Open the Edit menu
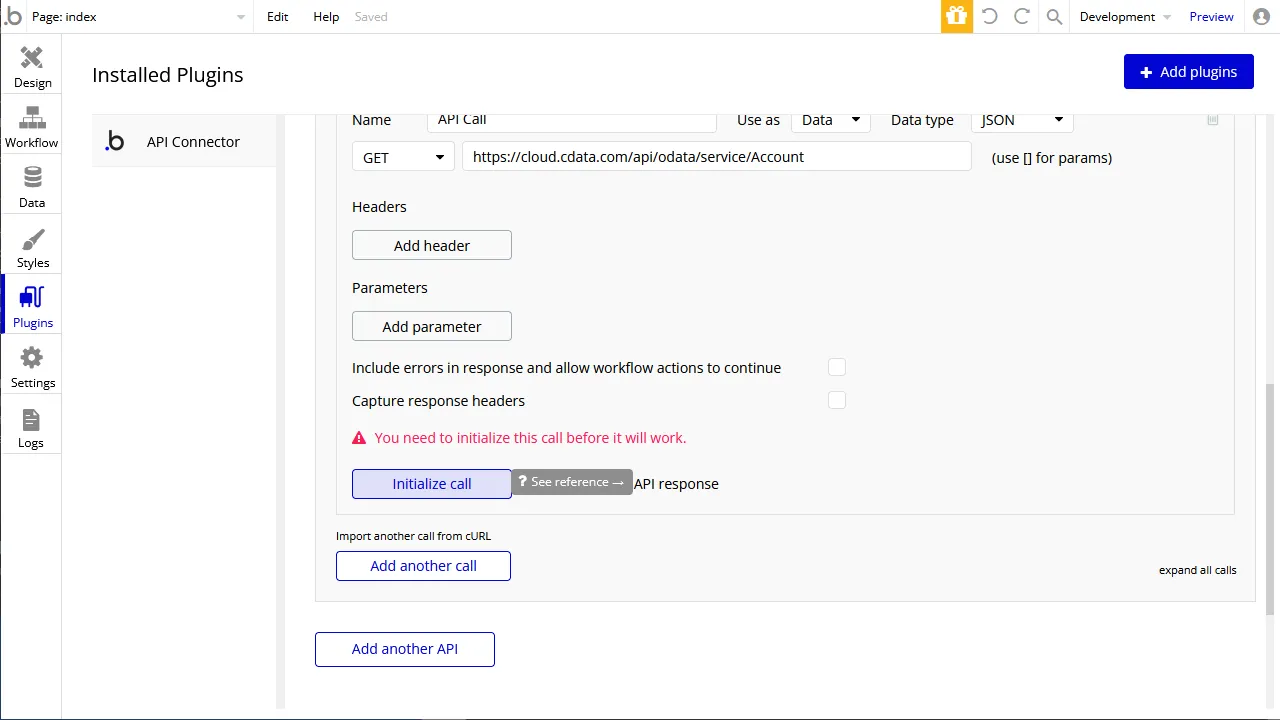The height and width of the screenshot is (720, 1280). coord(278,17)
